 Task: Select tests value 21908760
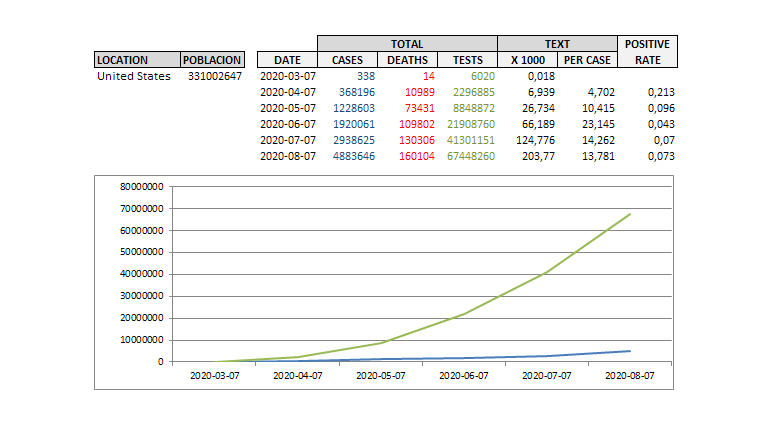pos(471,124)
